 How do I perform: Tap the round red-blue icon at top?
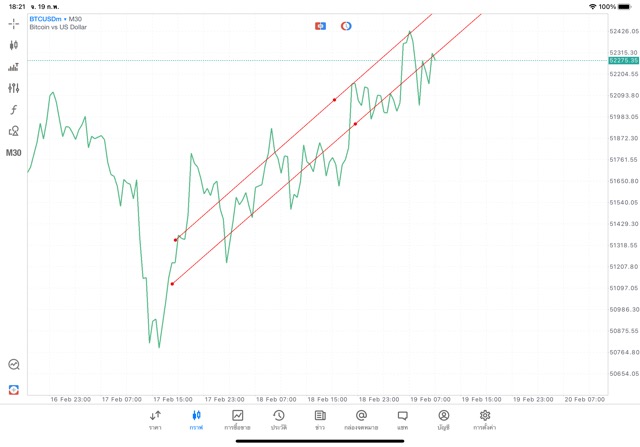tap(346, 25)
